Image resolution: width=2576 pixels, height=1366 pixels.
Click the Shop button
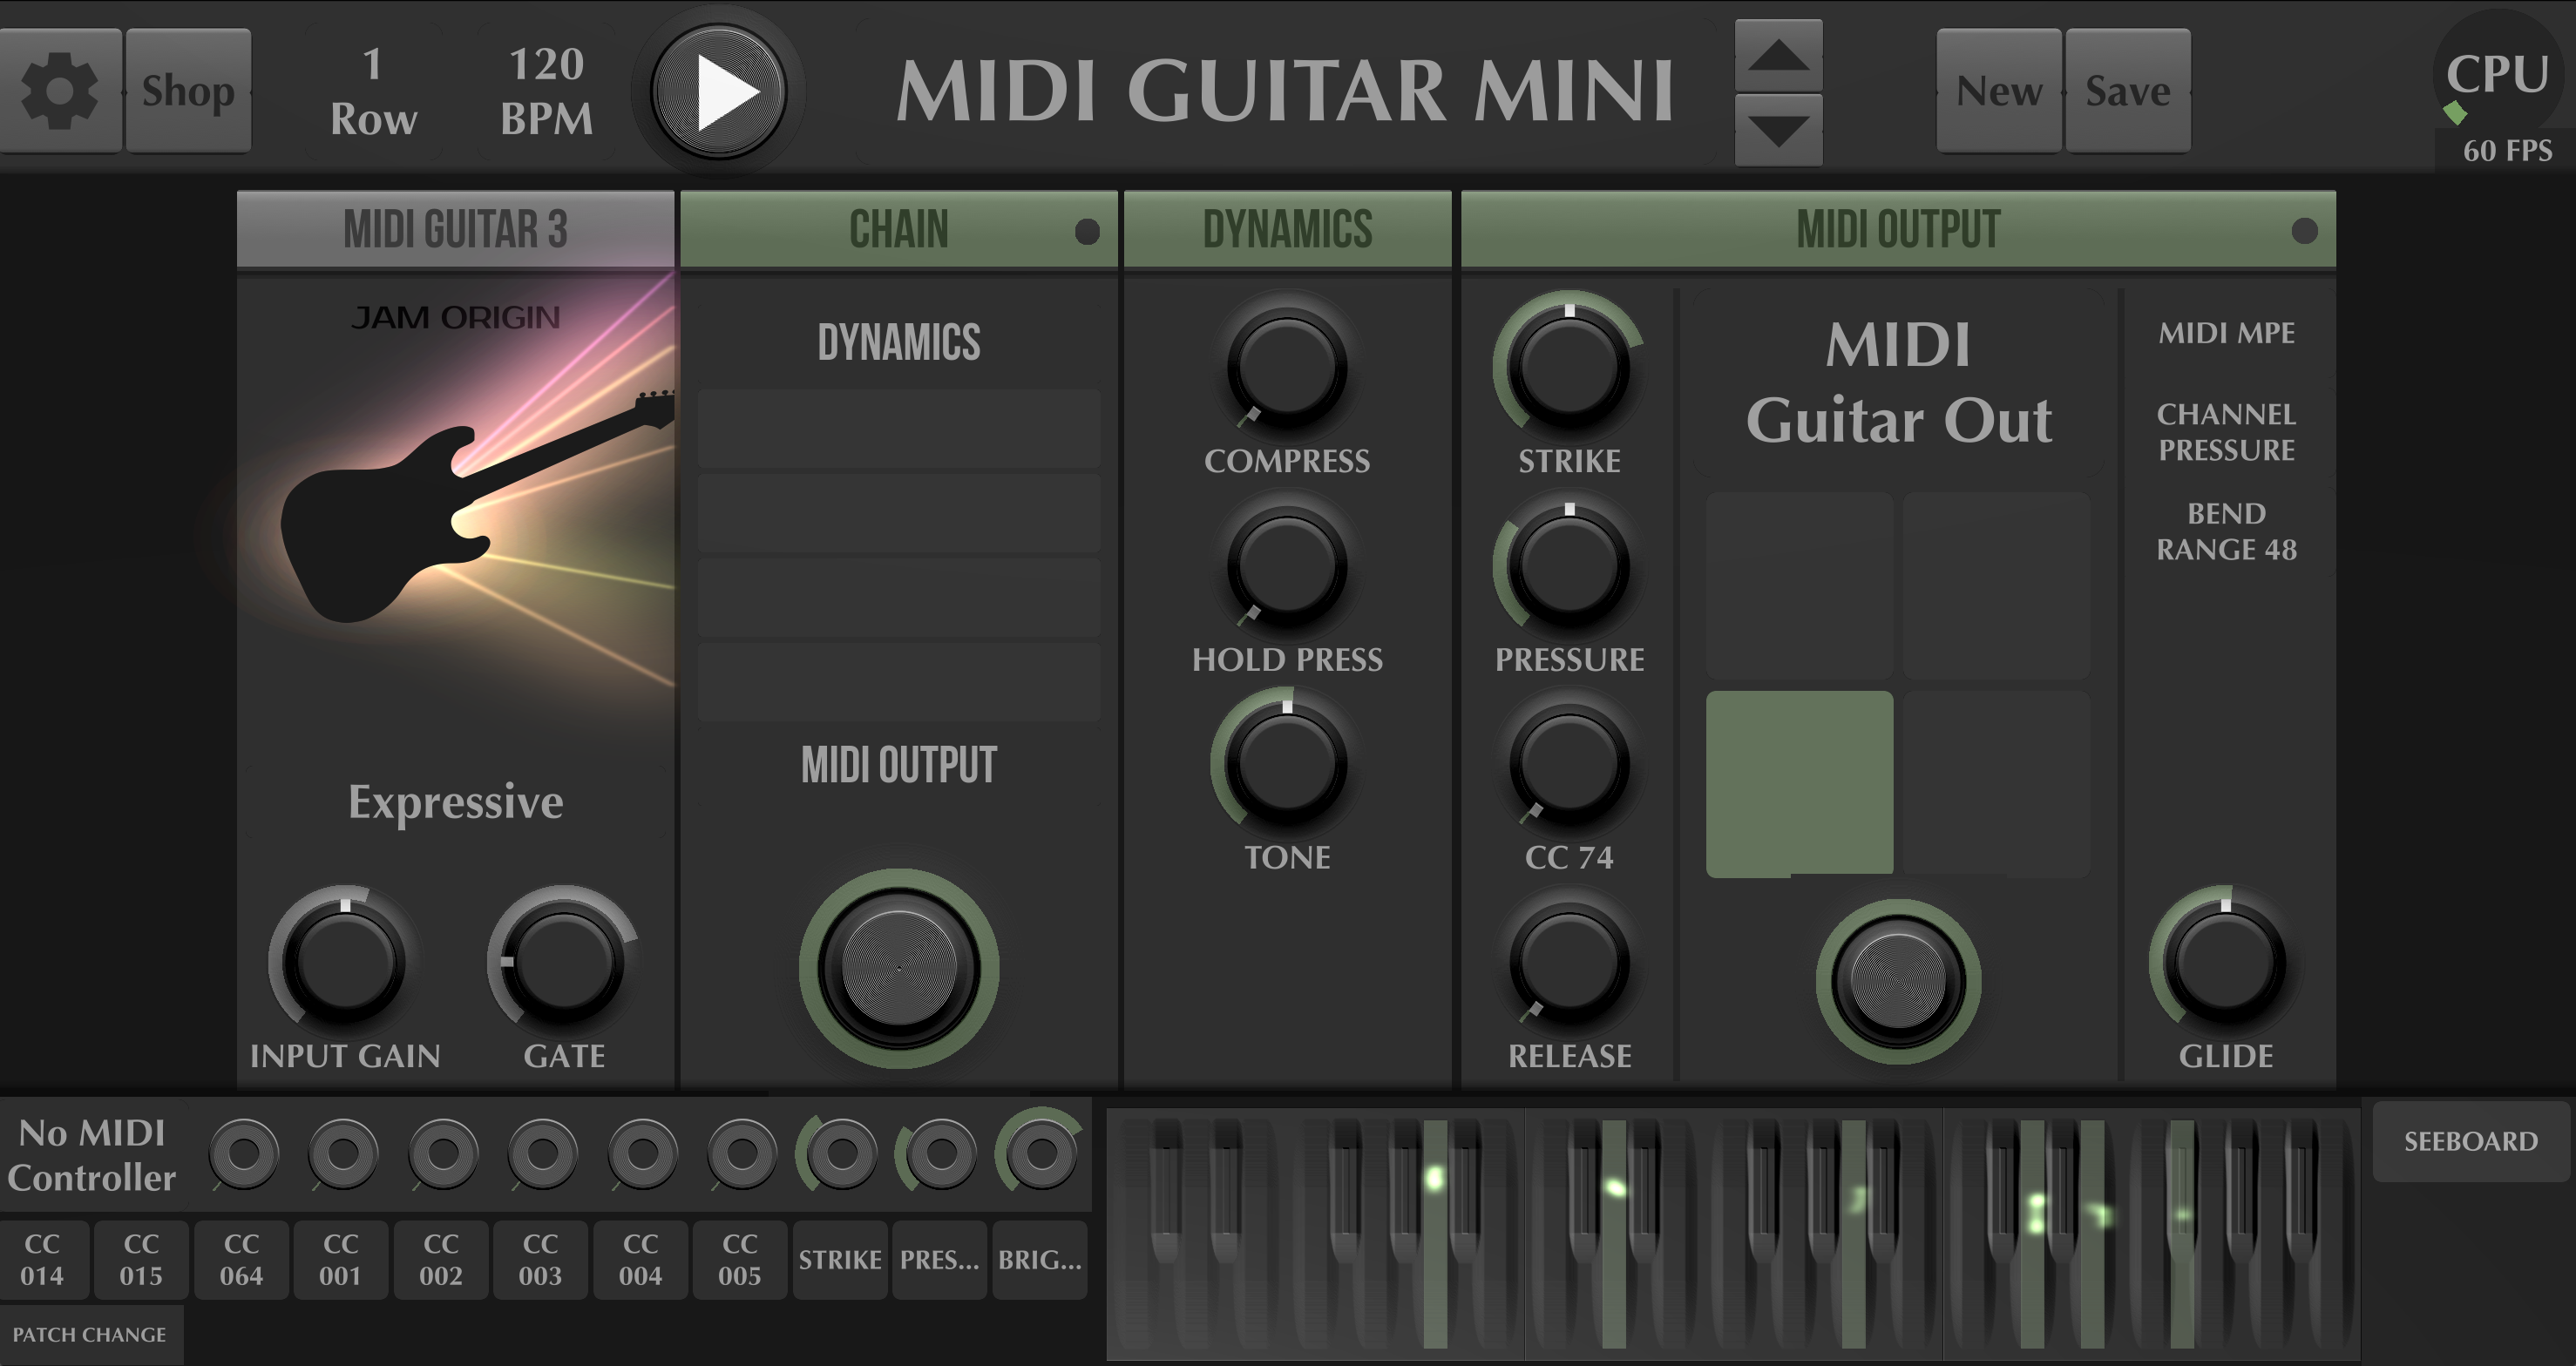[188, 91]
